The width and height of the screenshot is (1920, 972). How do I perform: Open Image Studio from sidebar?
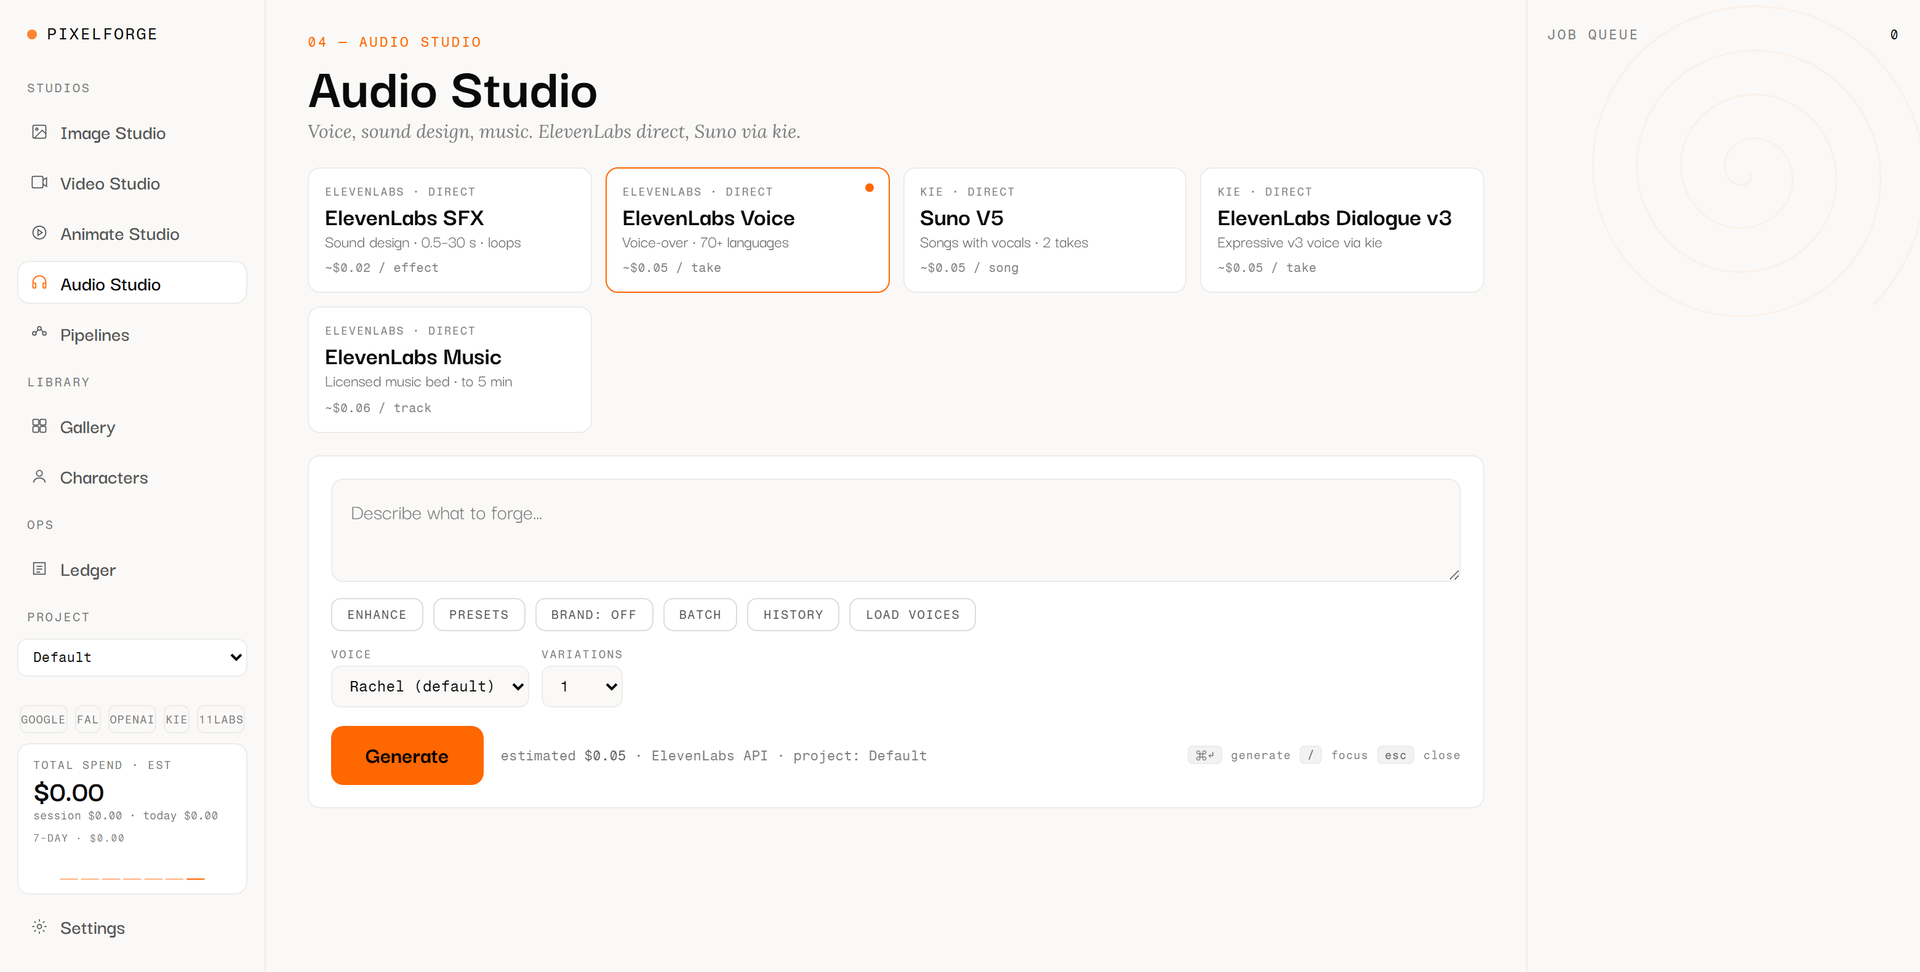[132, 133]
